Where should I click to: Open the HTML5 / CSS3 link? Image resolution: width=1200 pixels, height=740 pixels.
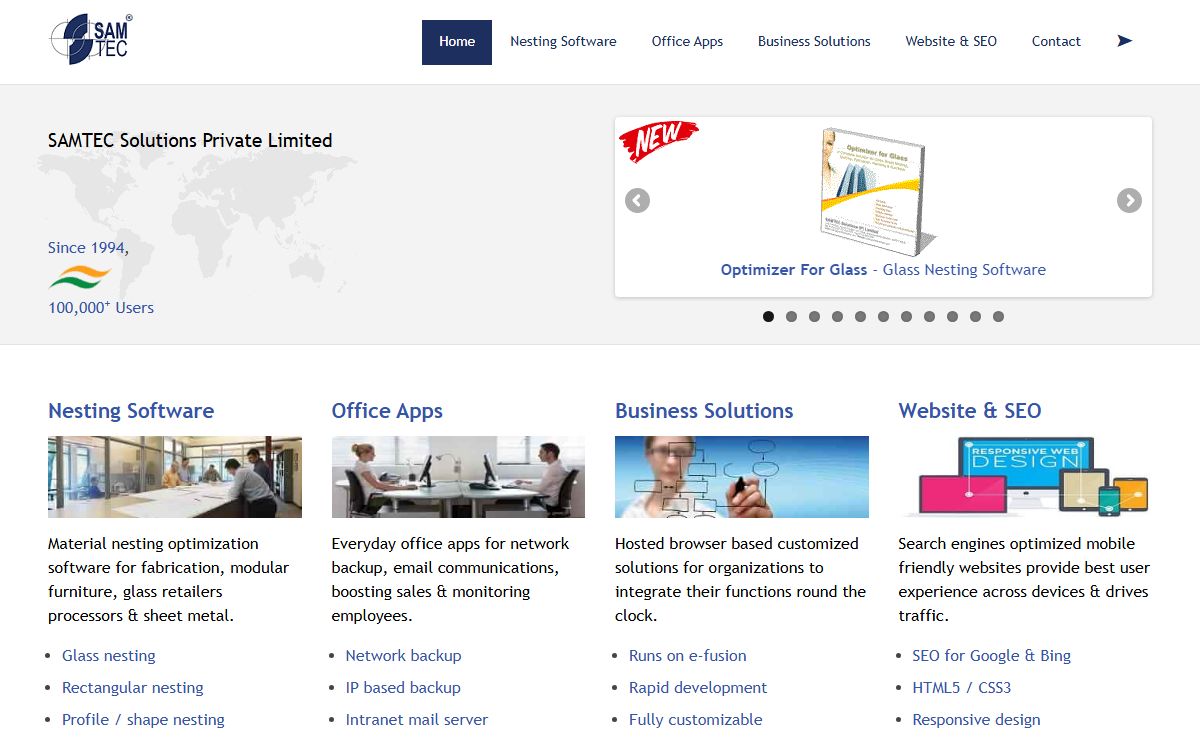point(961,688)
